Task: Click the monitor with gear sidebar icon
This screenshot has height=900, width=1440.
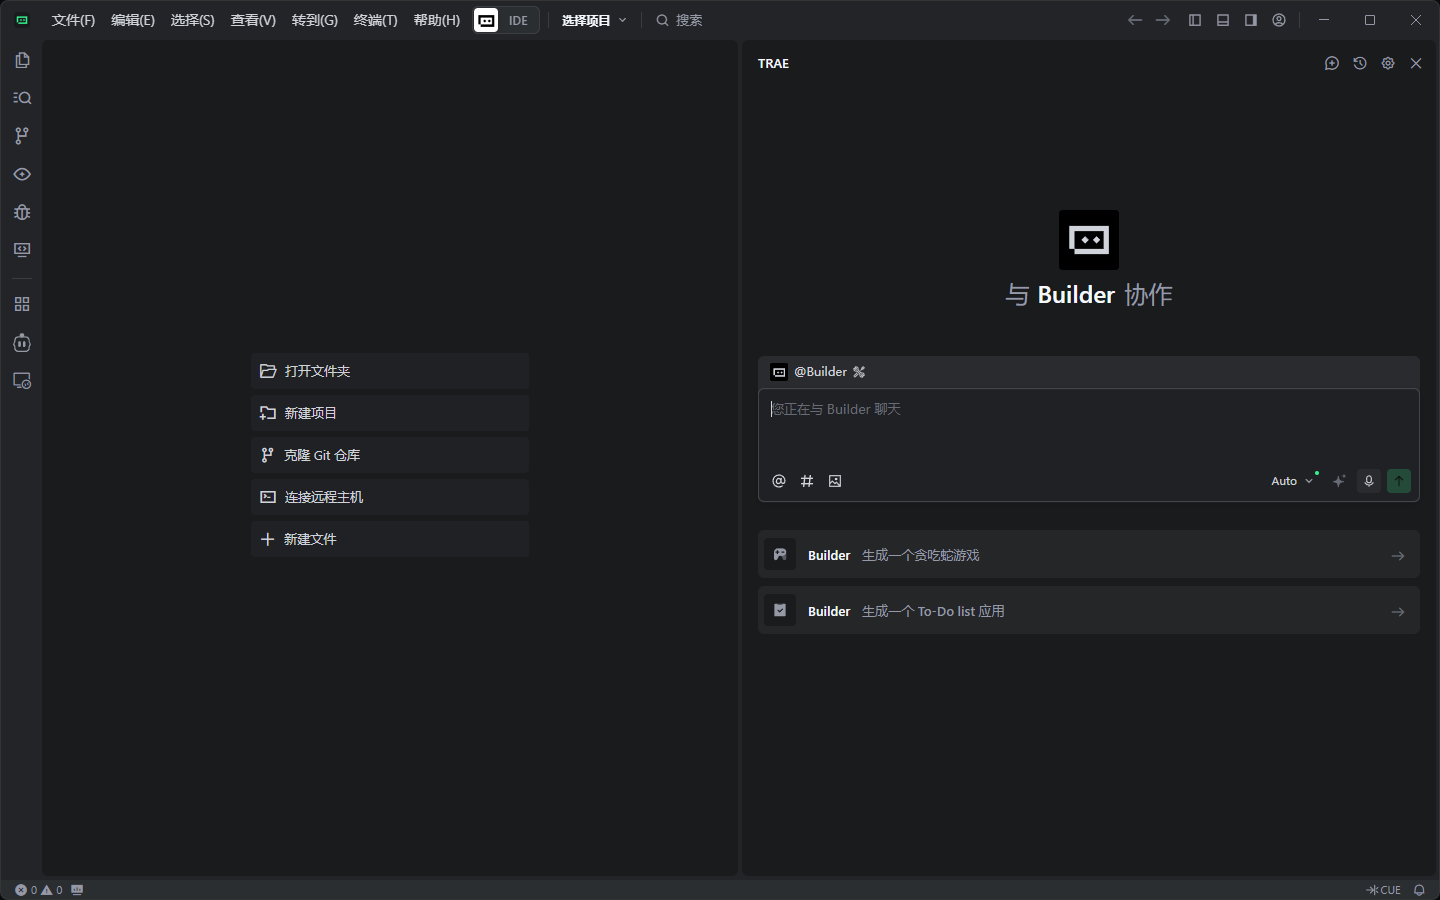Action: (x=22, y=381)
